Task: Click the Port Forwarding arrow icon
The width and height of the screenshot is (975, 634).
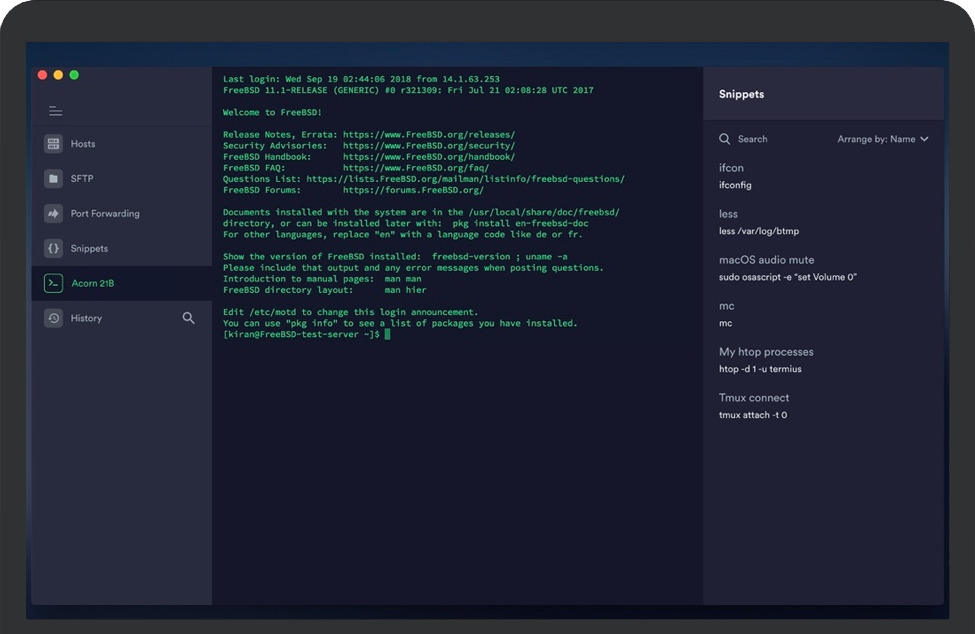Action: [x=53, y=213]
